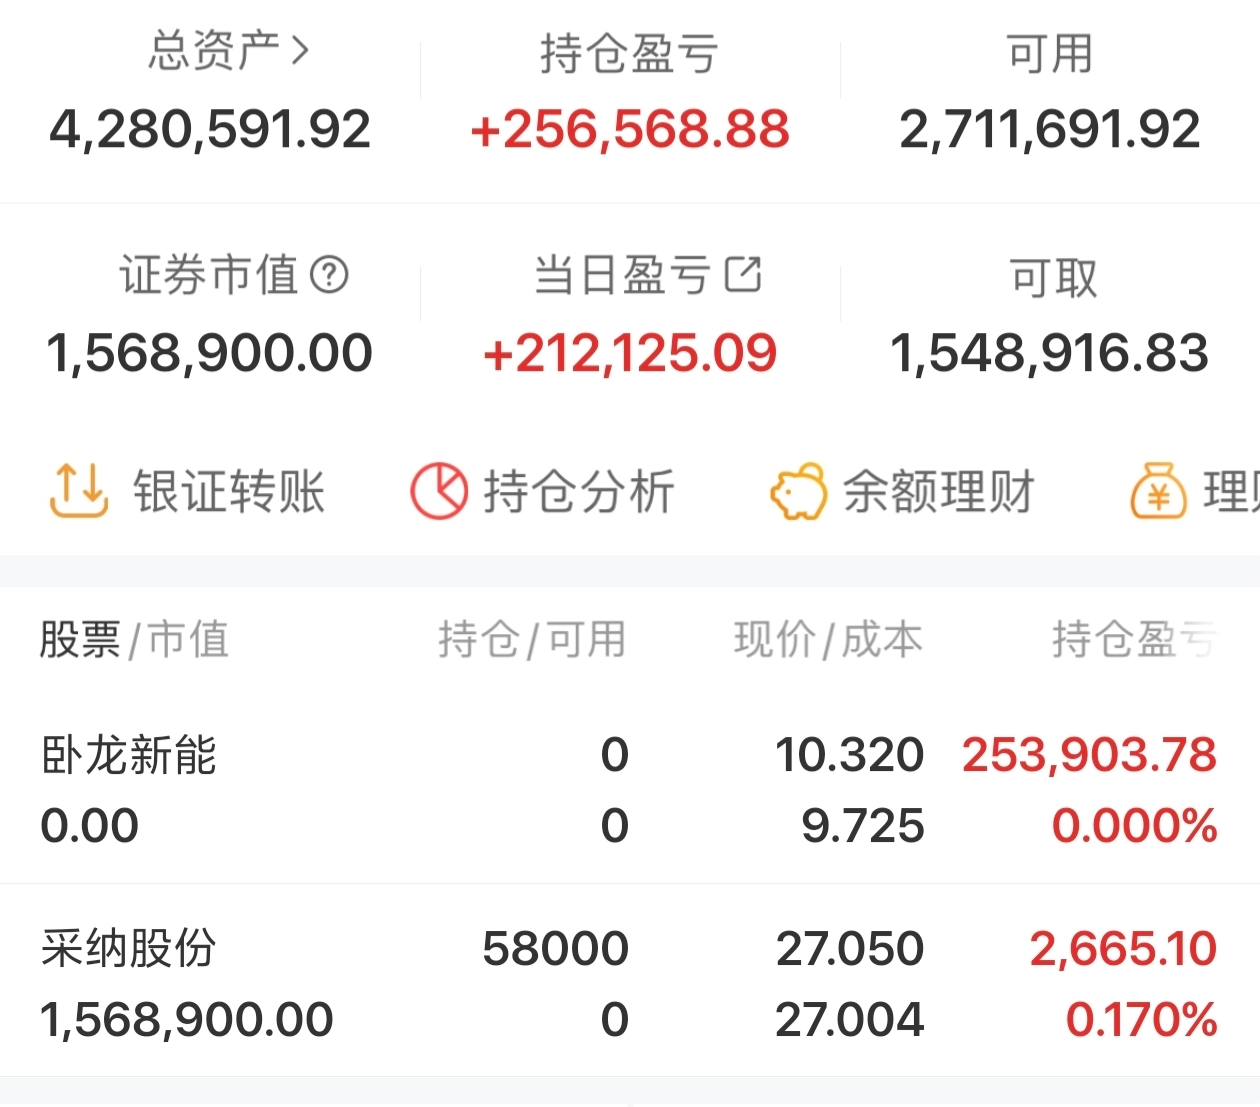
Task: Open the 持仓分析 shortcut label
Action: click(578, 492)
